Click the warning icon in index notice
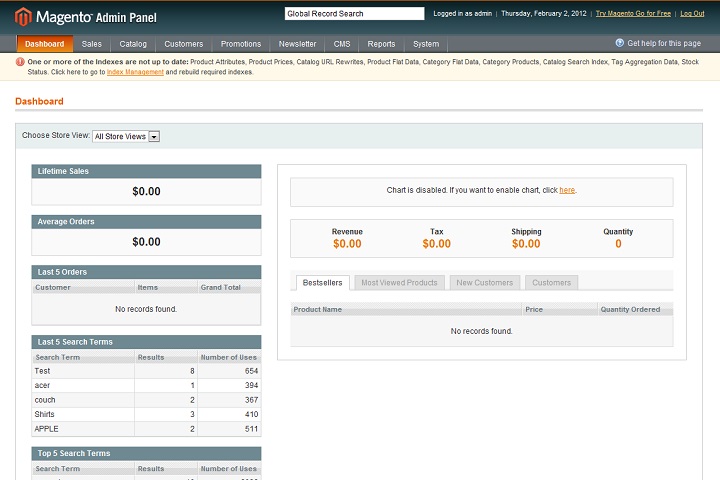720x480 pixels. (21, 62)
